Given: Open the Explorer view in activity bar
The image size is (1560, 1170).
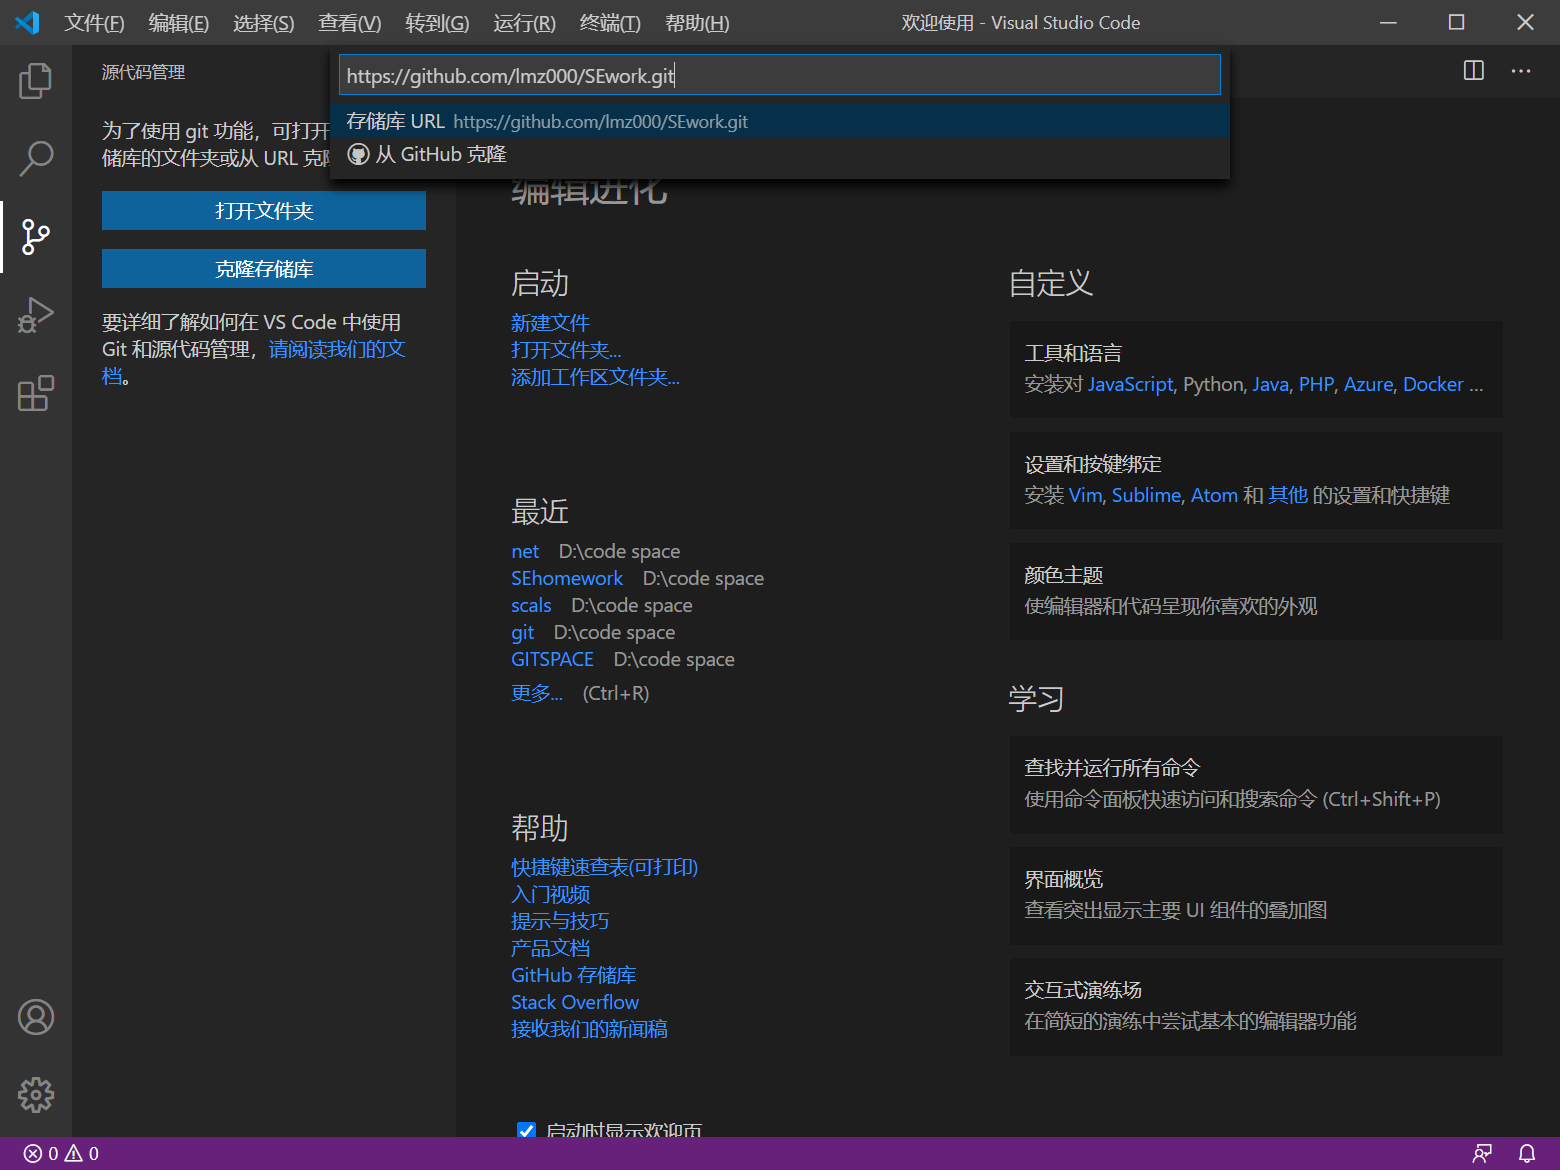Looking at the screenshot, I should pyautogui.click(x=36, y=80).
